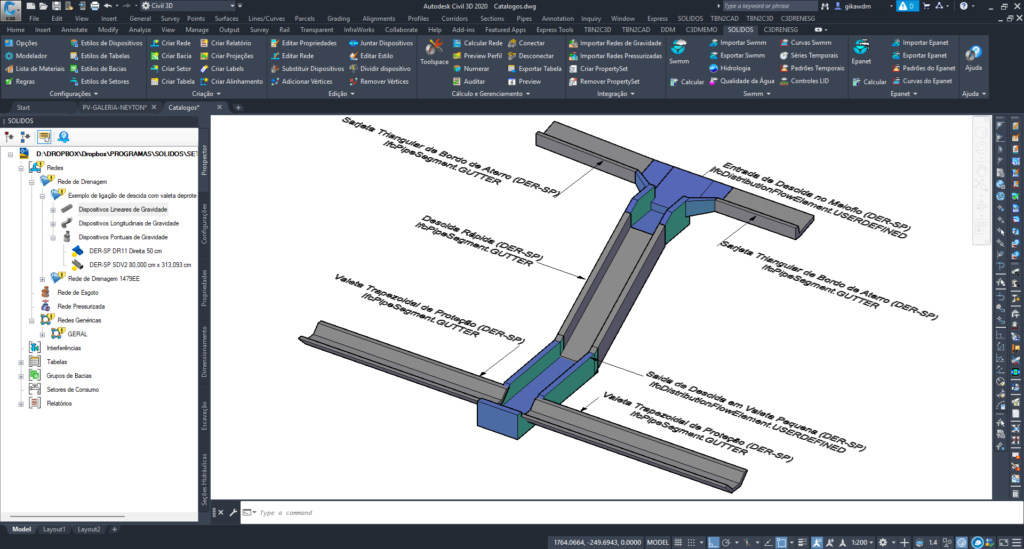1024x549 pixels.
Task: Open Ajuda help icon
Action: (973, 57)
